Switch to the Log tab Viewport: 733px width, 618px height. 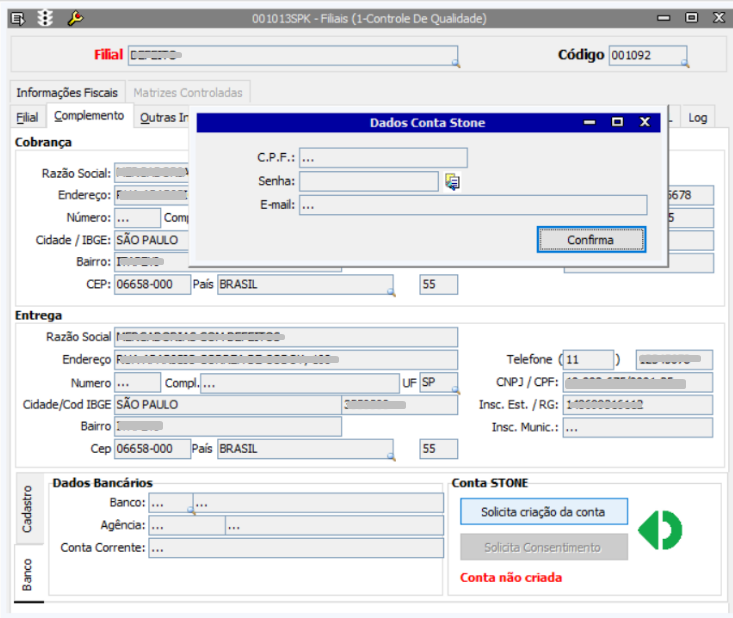697,117
